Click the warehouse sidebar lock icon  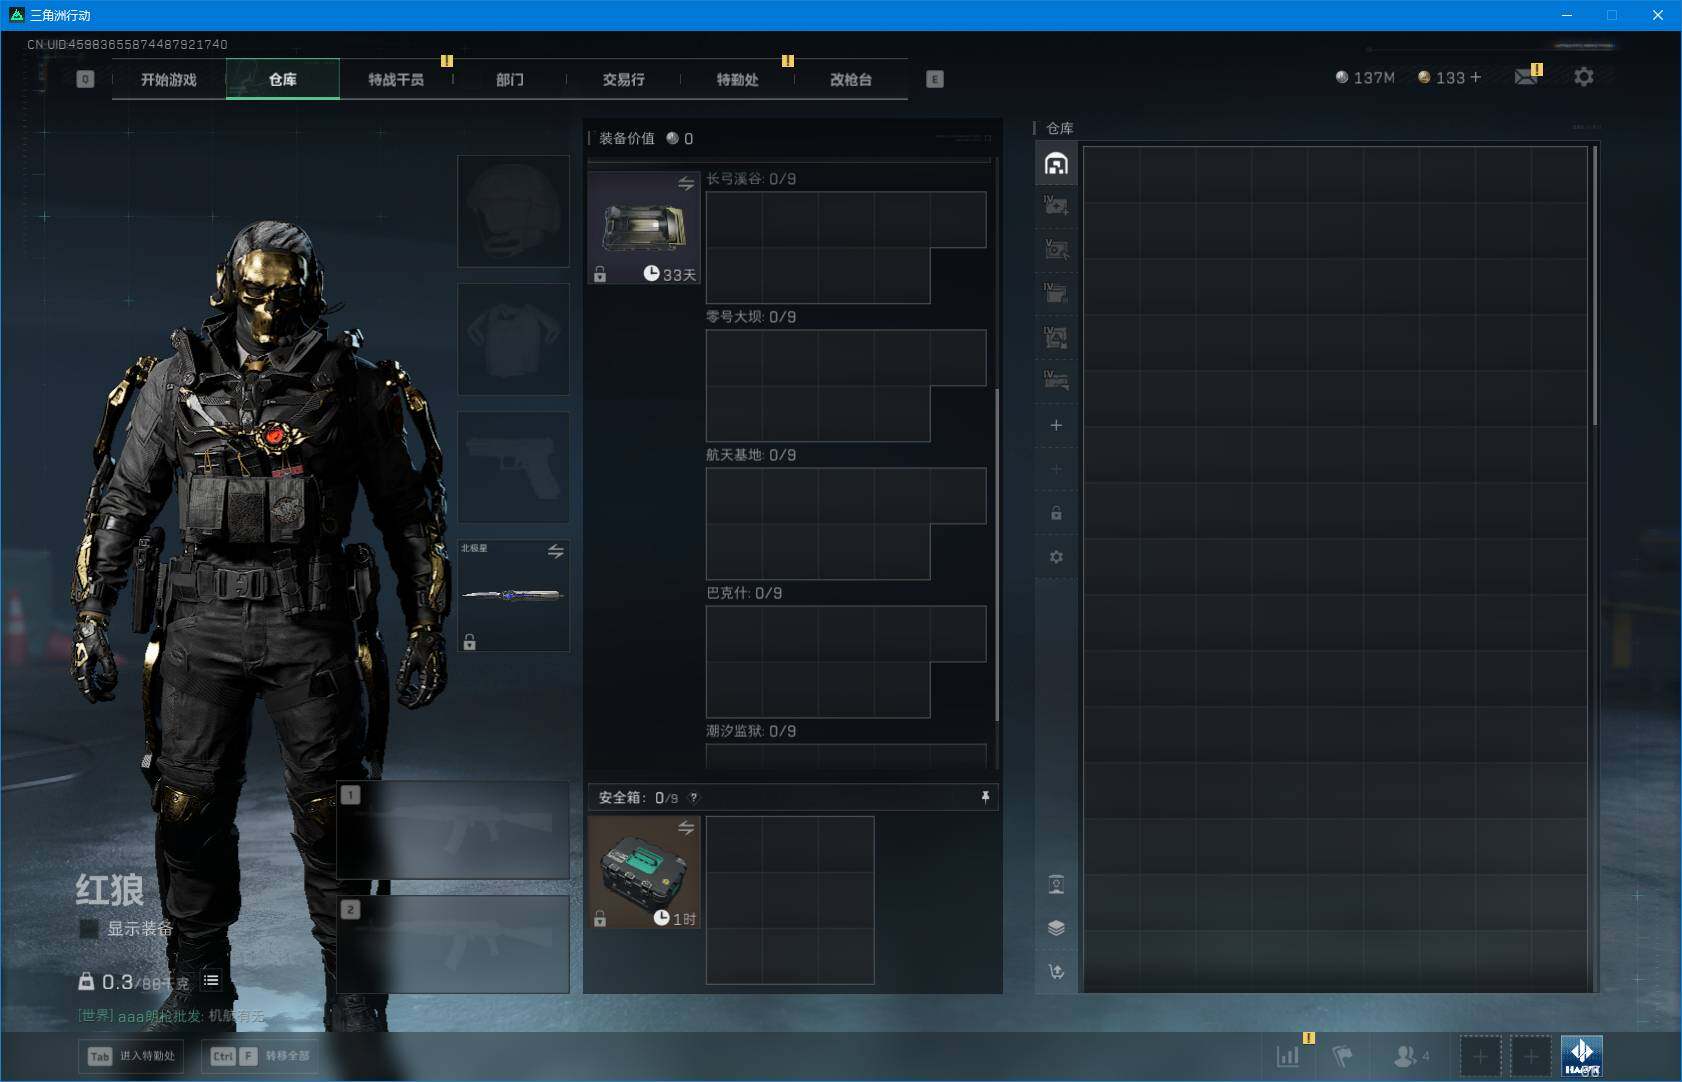coord(1056,513)
